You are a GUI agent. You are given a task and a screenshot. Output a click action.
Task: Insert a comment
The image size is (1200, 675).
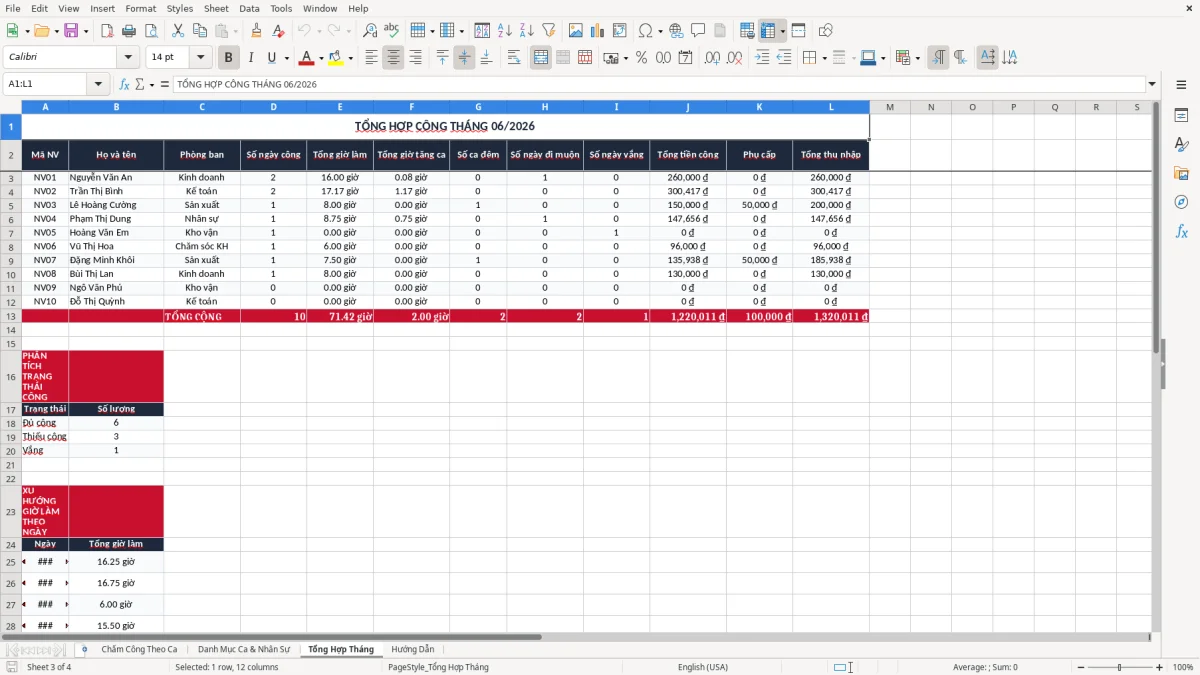(x=698, y=31)
